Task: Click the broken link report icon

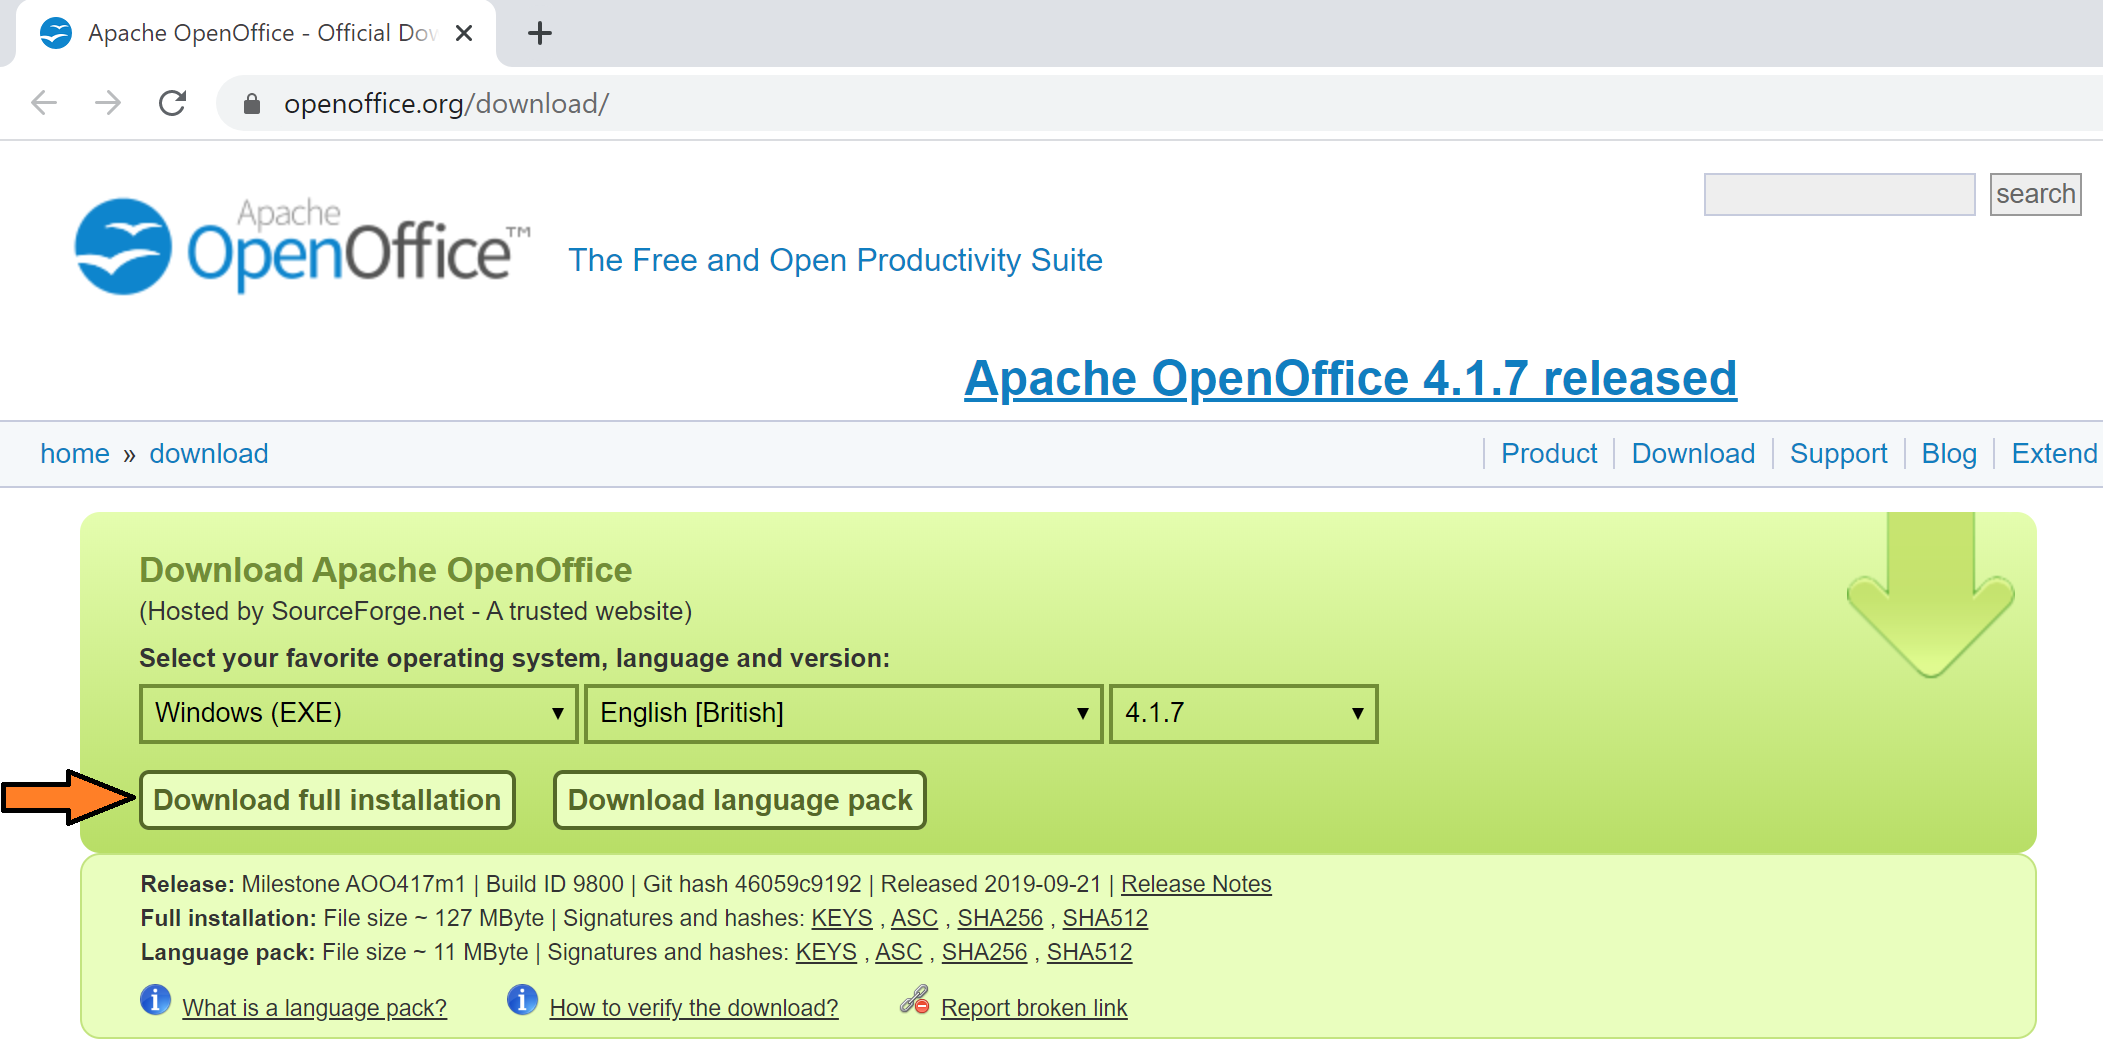Action: click(x=914, y=999)
